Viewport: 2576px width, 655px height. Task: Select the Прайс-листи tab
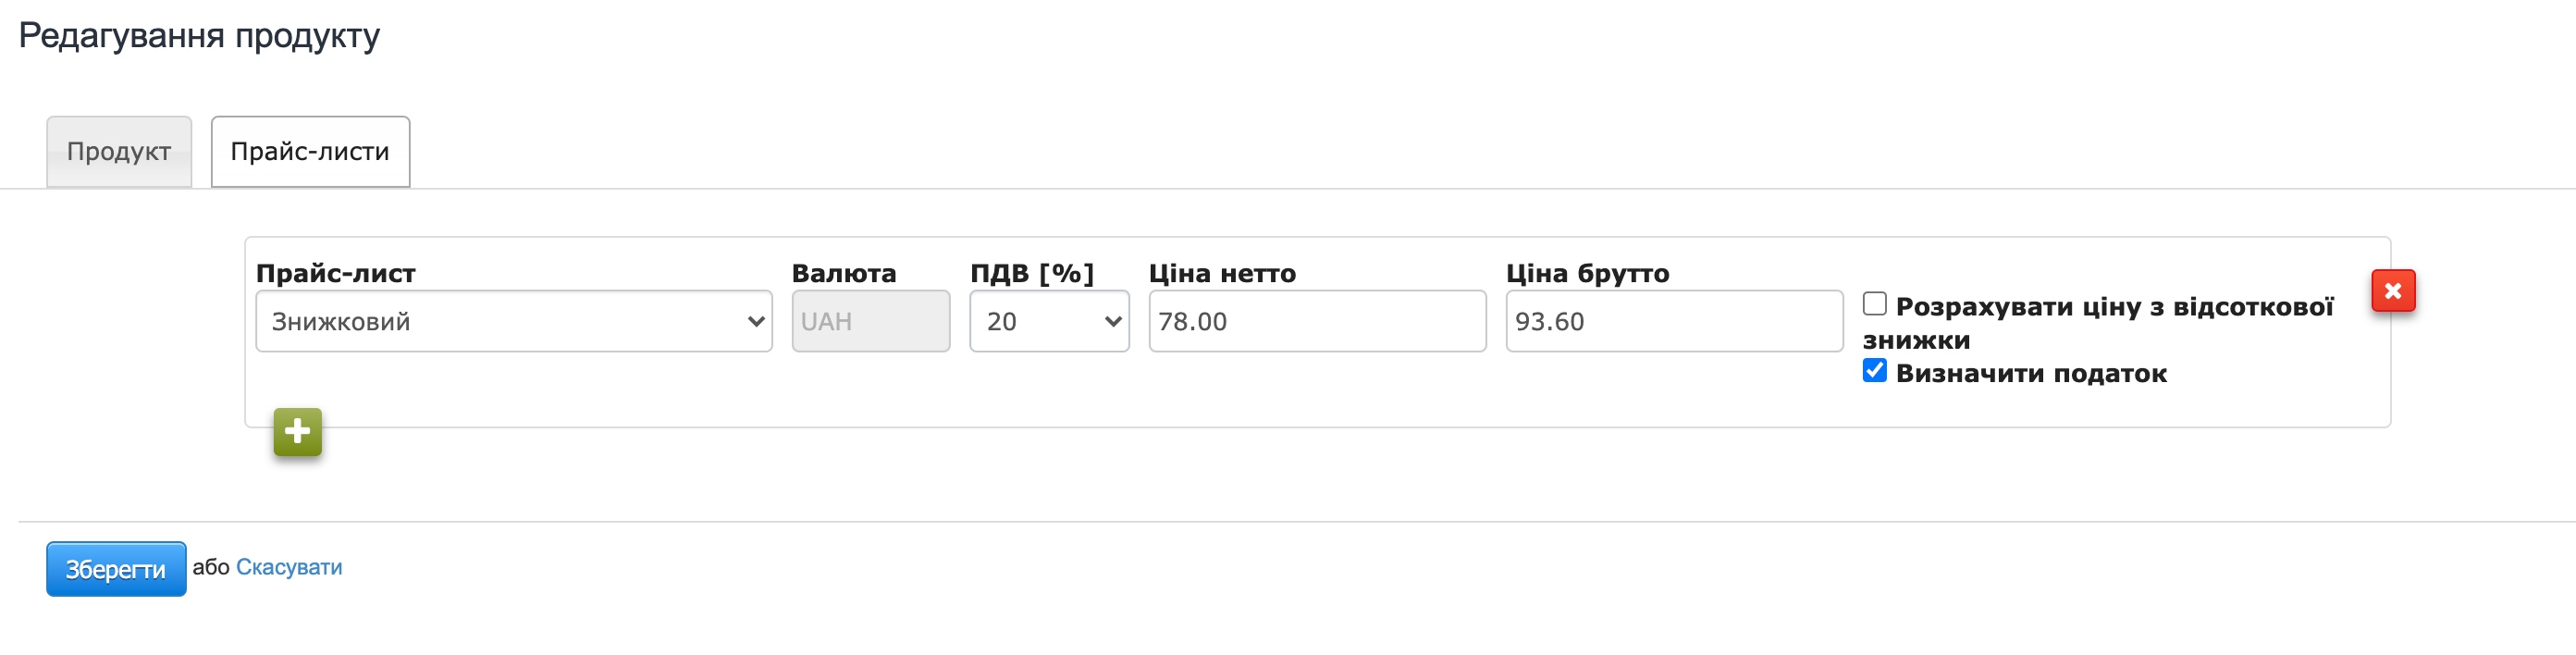[x=310, y=152]
